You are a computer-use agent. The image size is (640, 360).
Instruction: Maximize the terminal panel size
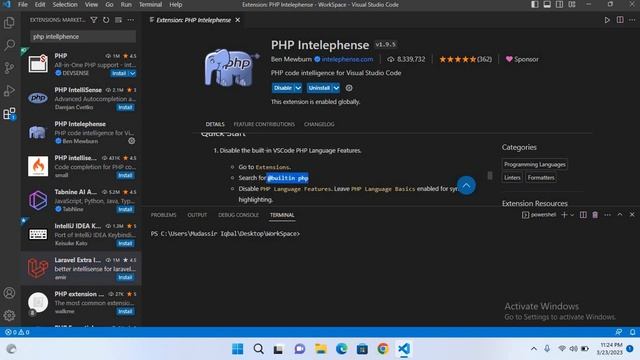(x=620, y=215)
